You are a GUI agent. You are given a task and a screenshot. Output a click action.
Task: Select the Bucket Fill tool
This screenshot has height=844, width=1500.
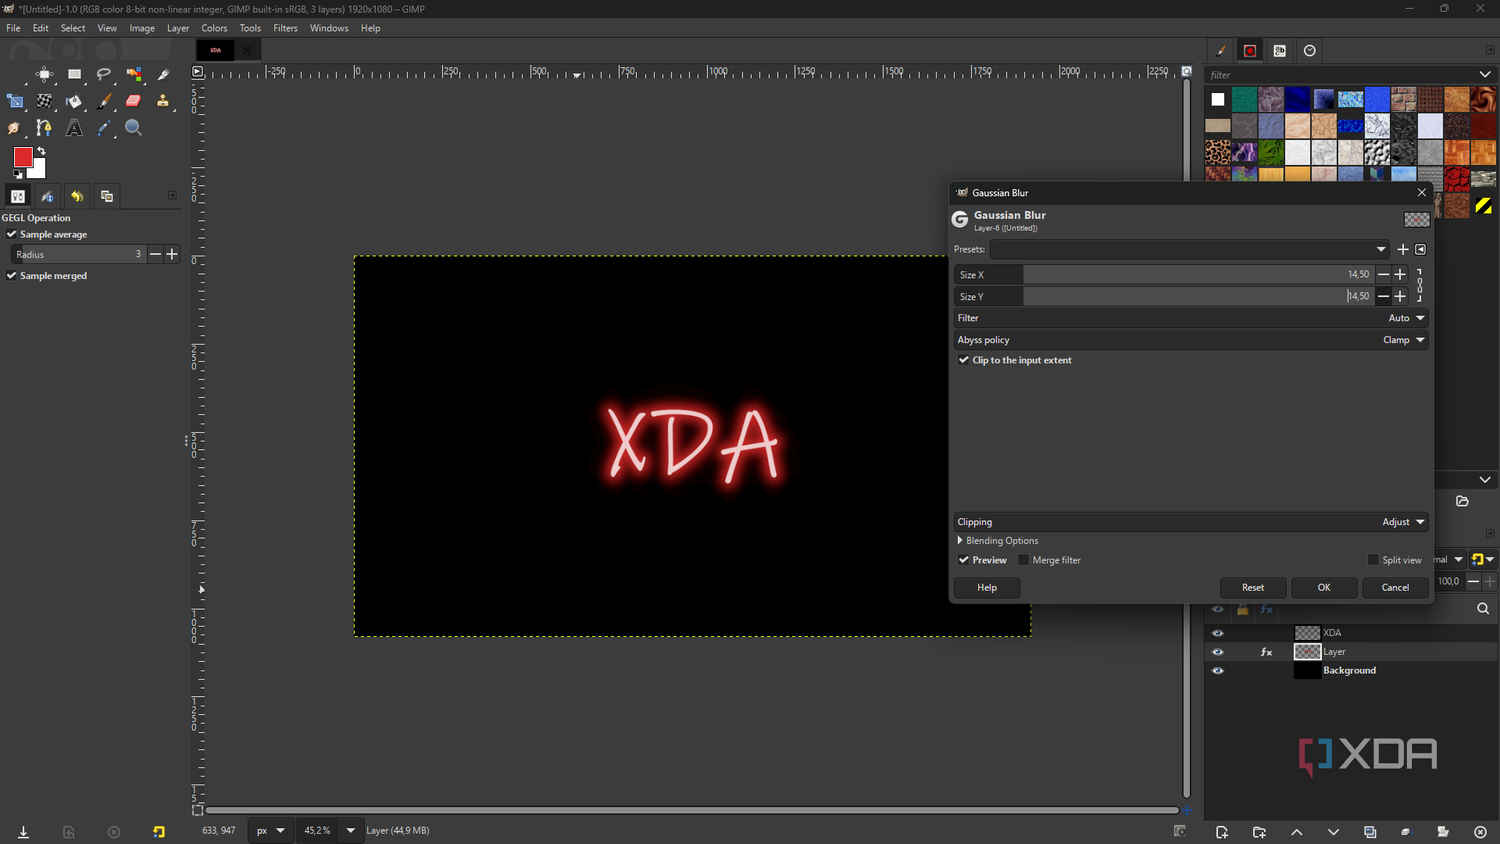click(74, 101)
